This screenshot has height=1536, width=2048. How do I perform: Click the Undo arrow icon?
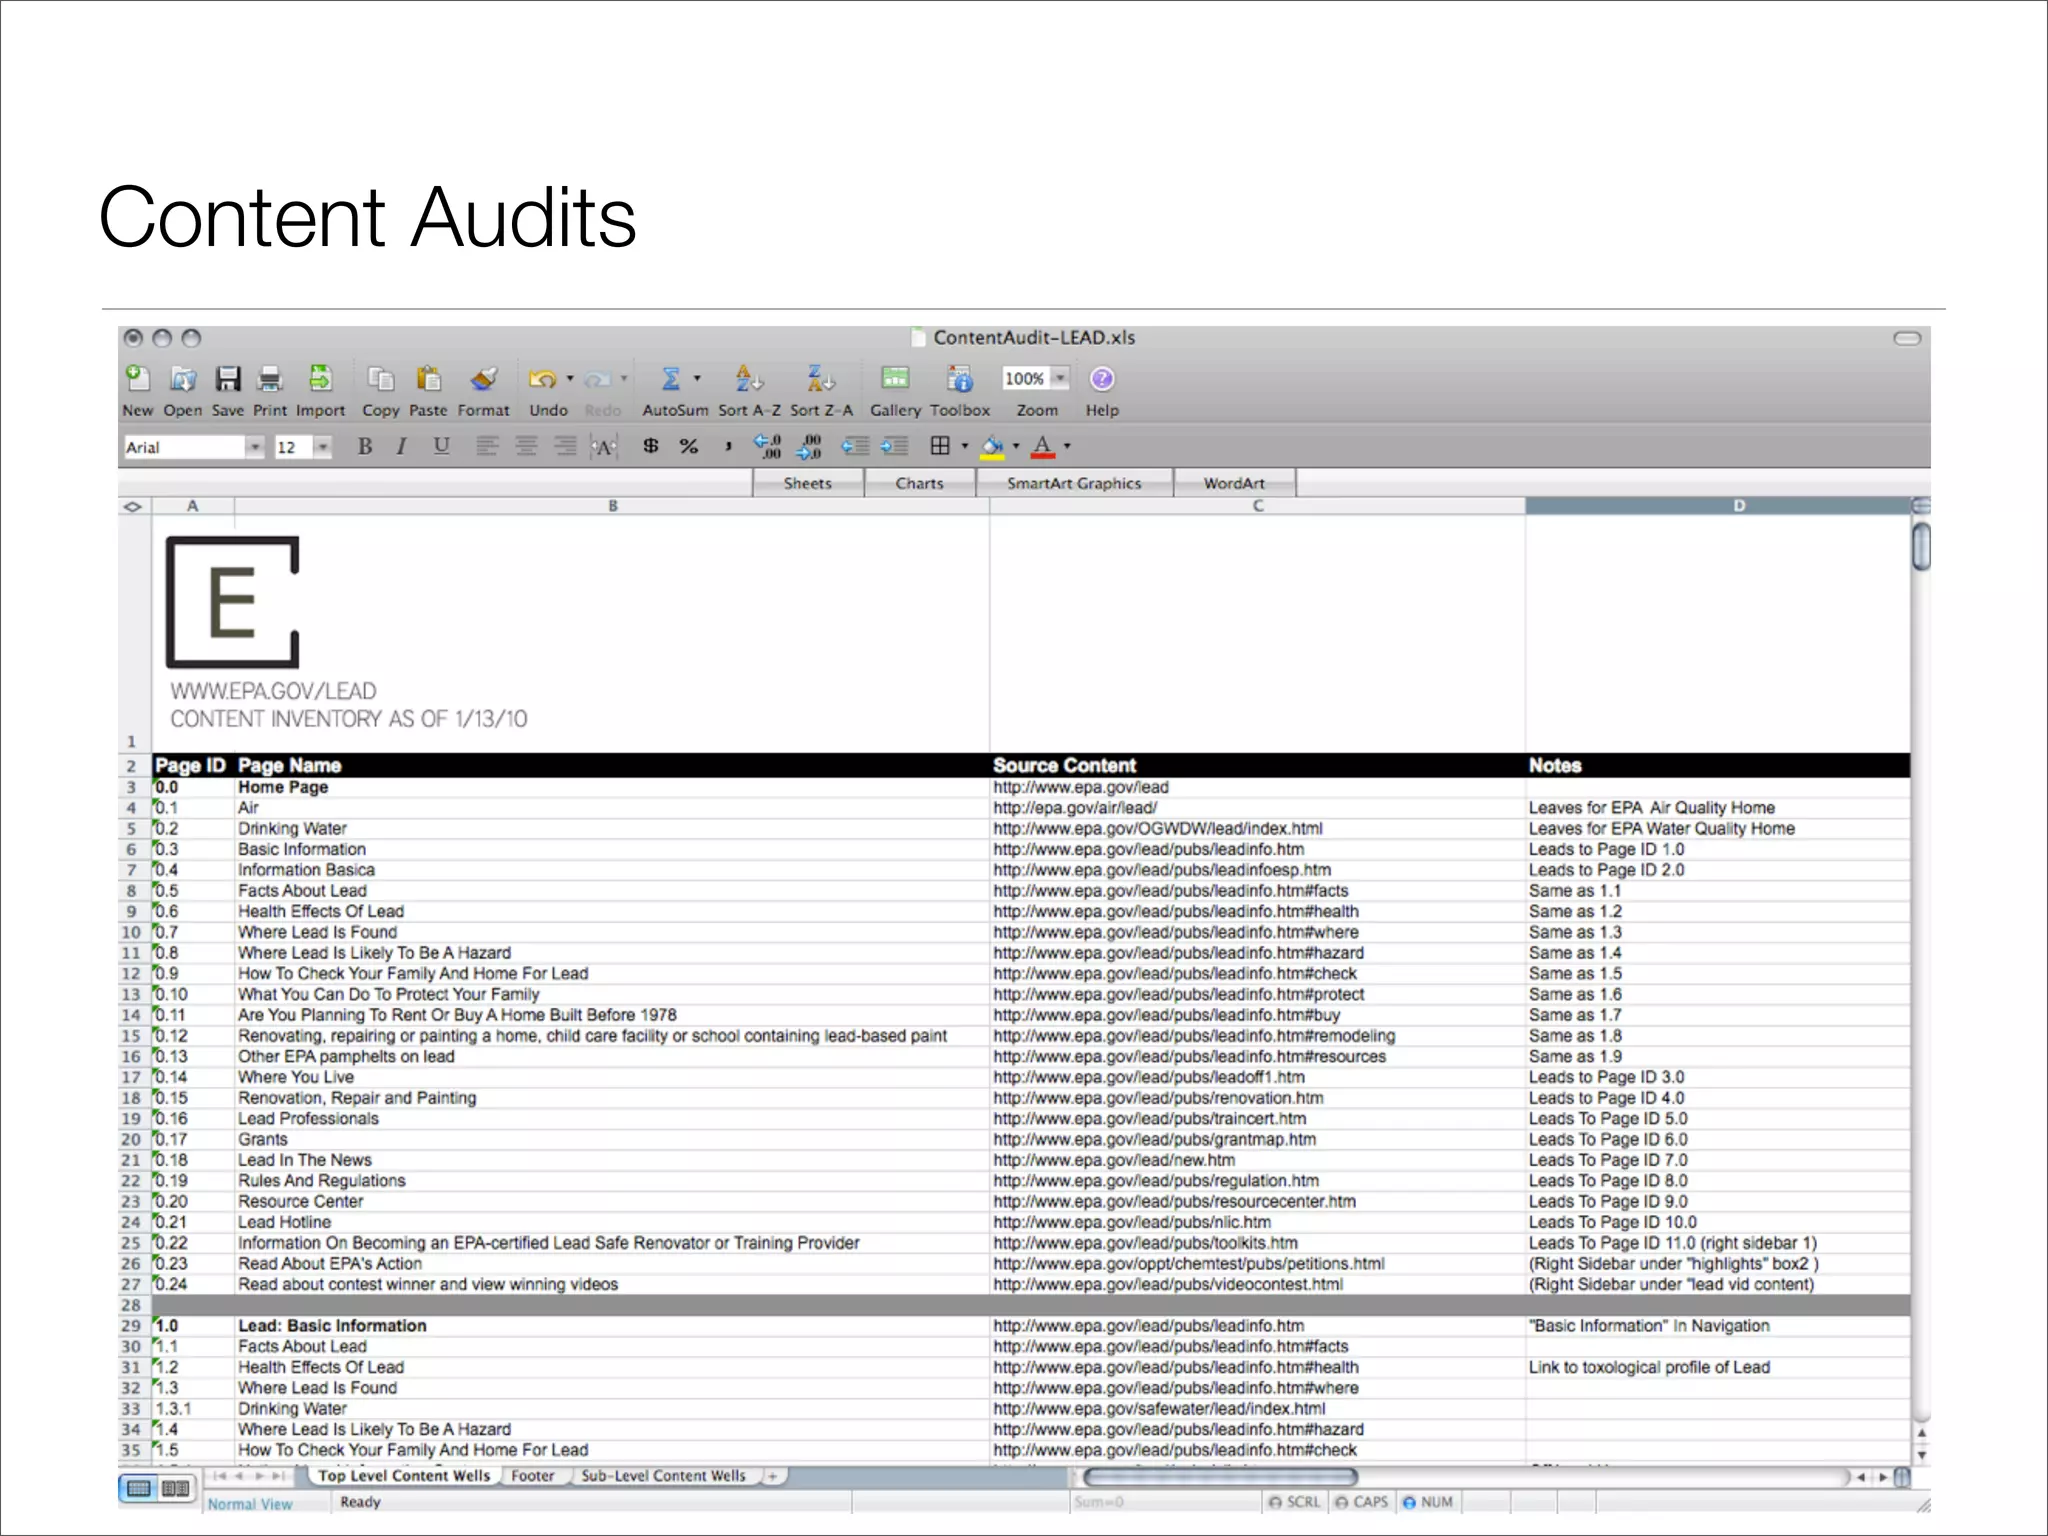542,379
